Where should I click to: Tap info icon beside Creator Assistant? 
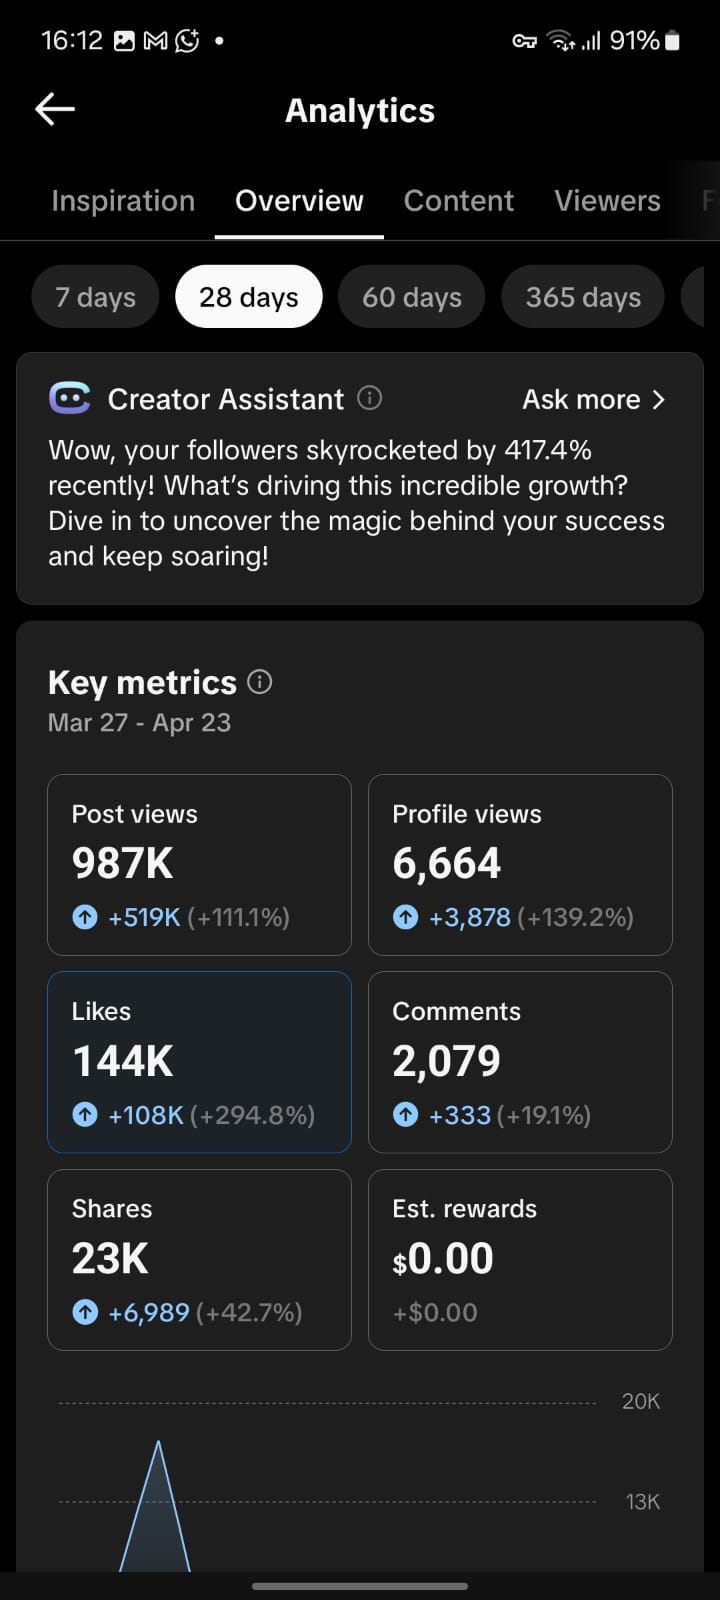coord(370,398)
